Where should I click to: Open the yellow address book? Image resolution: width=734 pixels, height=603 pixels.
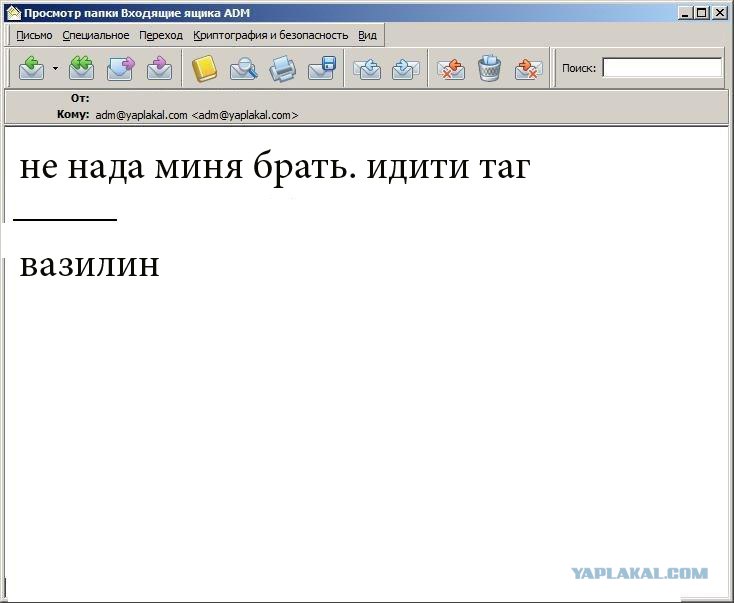[205, 68]
